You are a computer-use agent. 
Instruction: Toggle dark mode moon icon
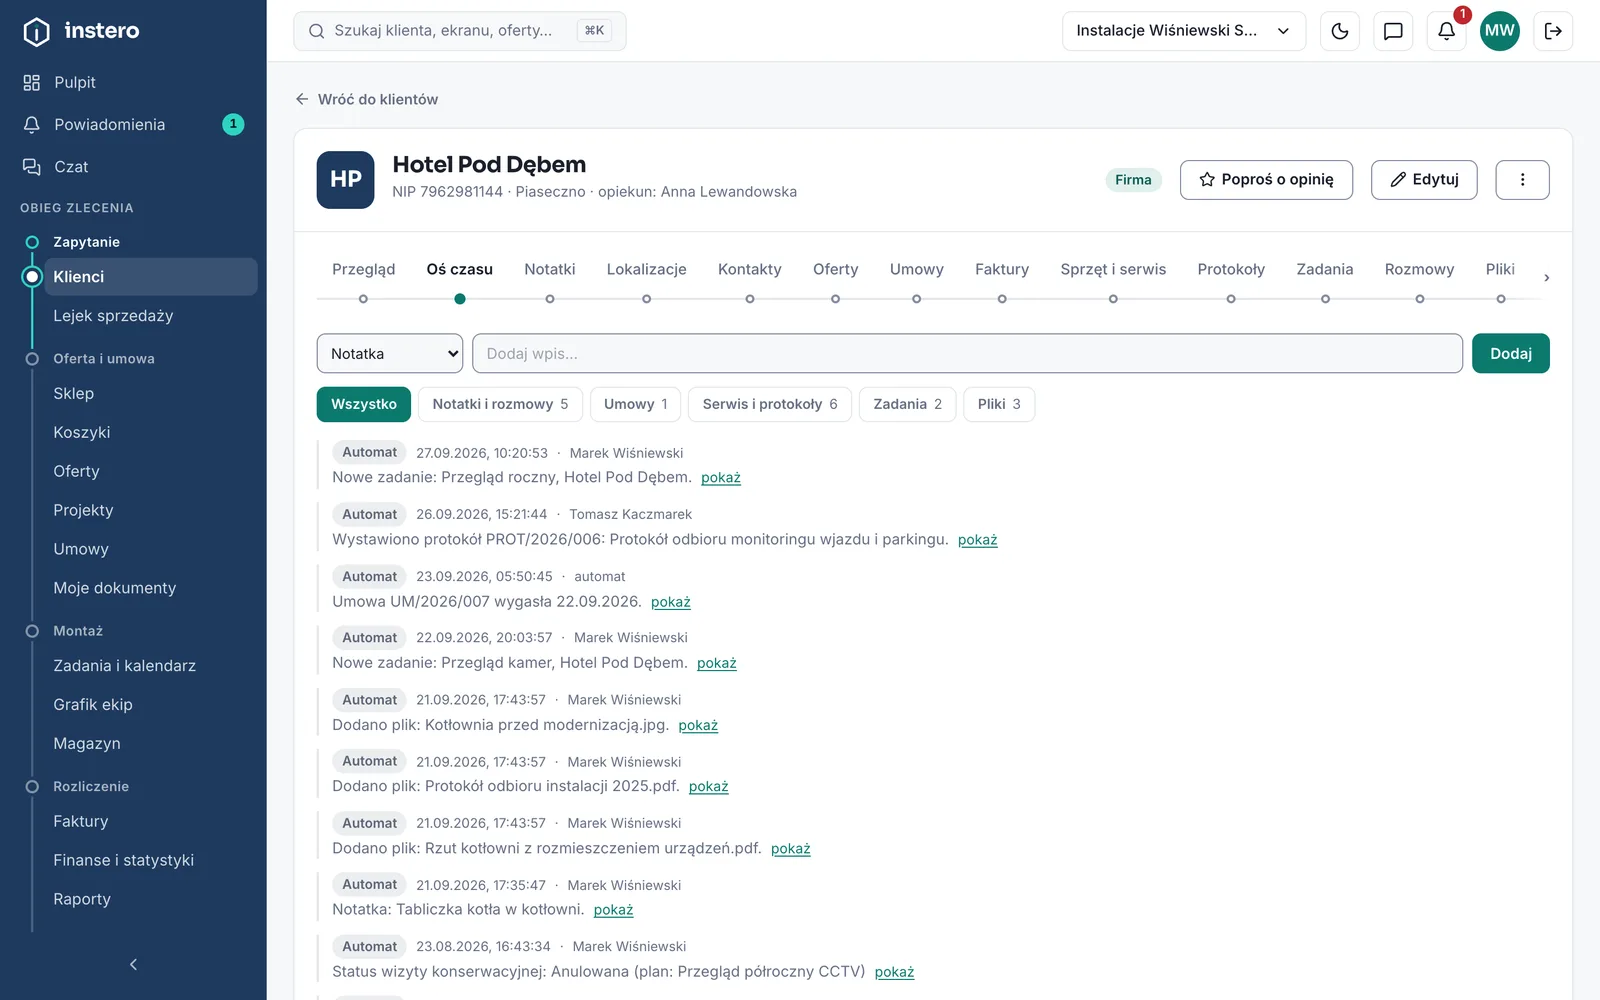(1340, 31)
